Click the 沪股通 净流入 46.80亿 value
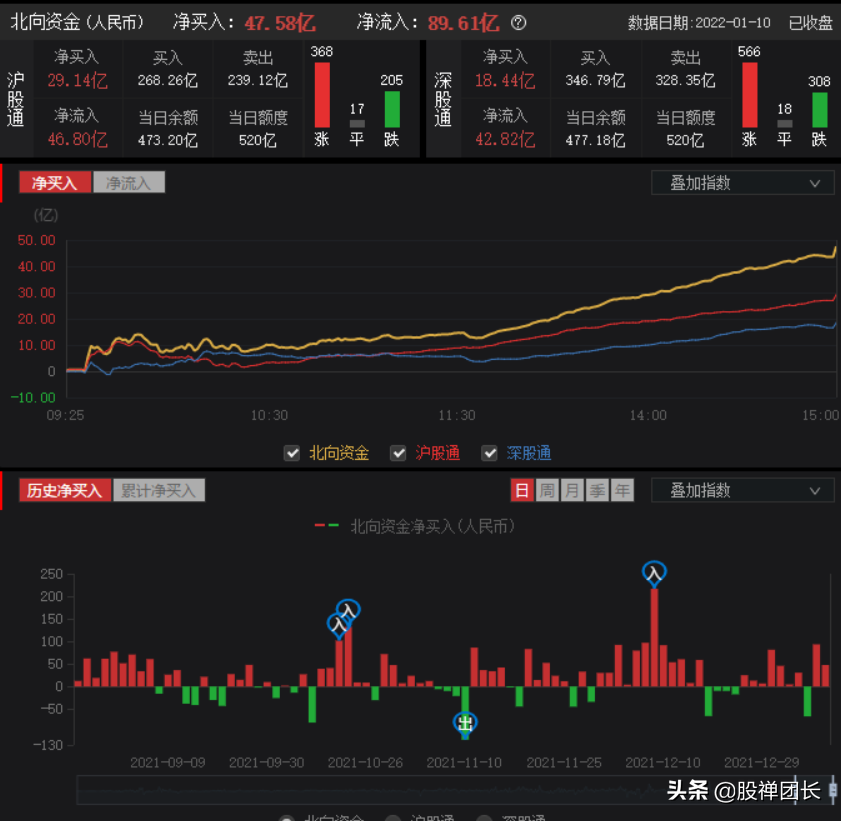This screenshot has width=841, height=821. (x=77, y=140)
